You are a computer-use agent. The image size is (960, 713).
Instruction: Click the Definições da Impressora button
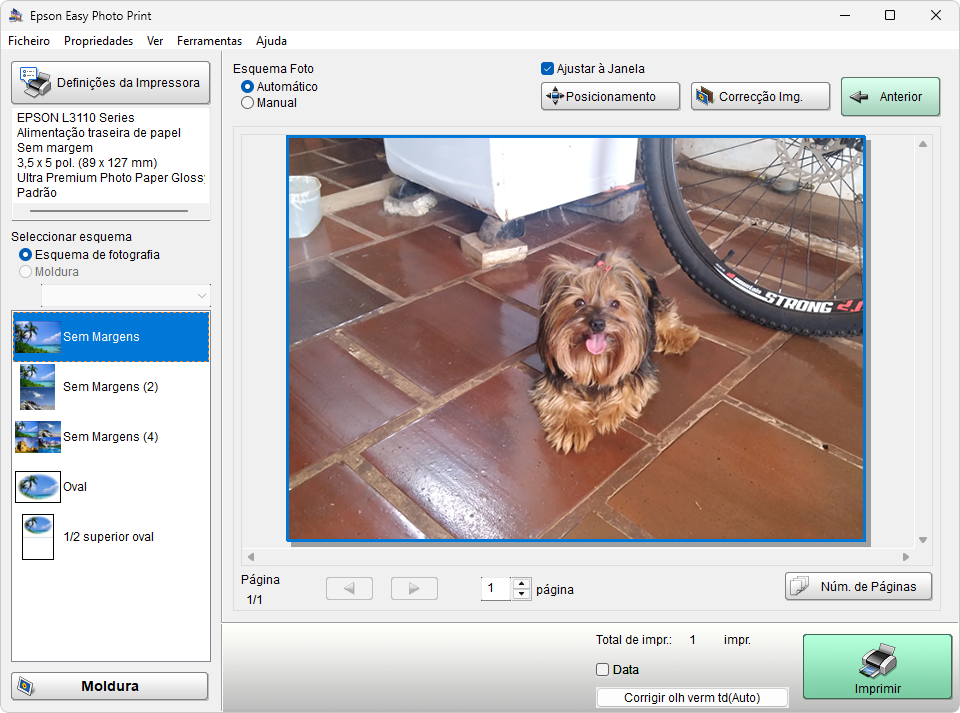pyautogui.click(x=111, y=83)
